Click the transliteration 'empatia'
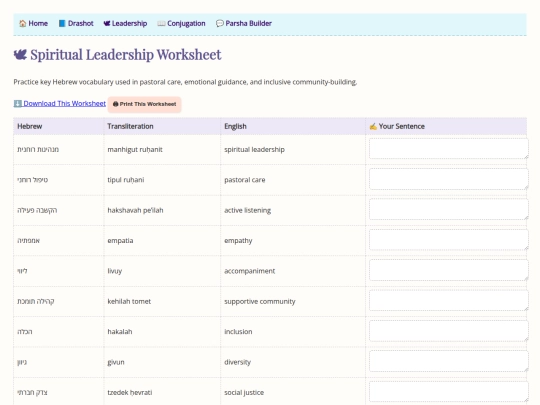This screenshot has width=540, height=405. [120, 241]
